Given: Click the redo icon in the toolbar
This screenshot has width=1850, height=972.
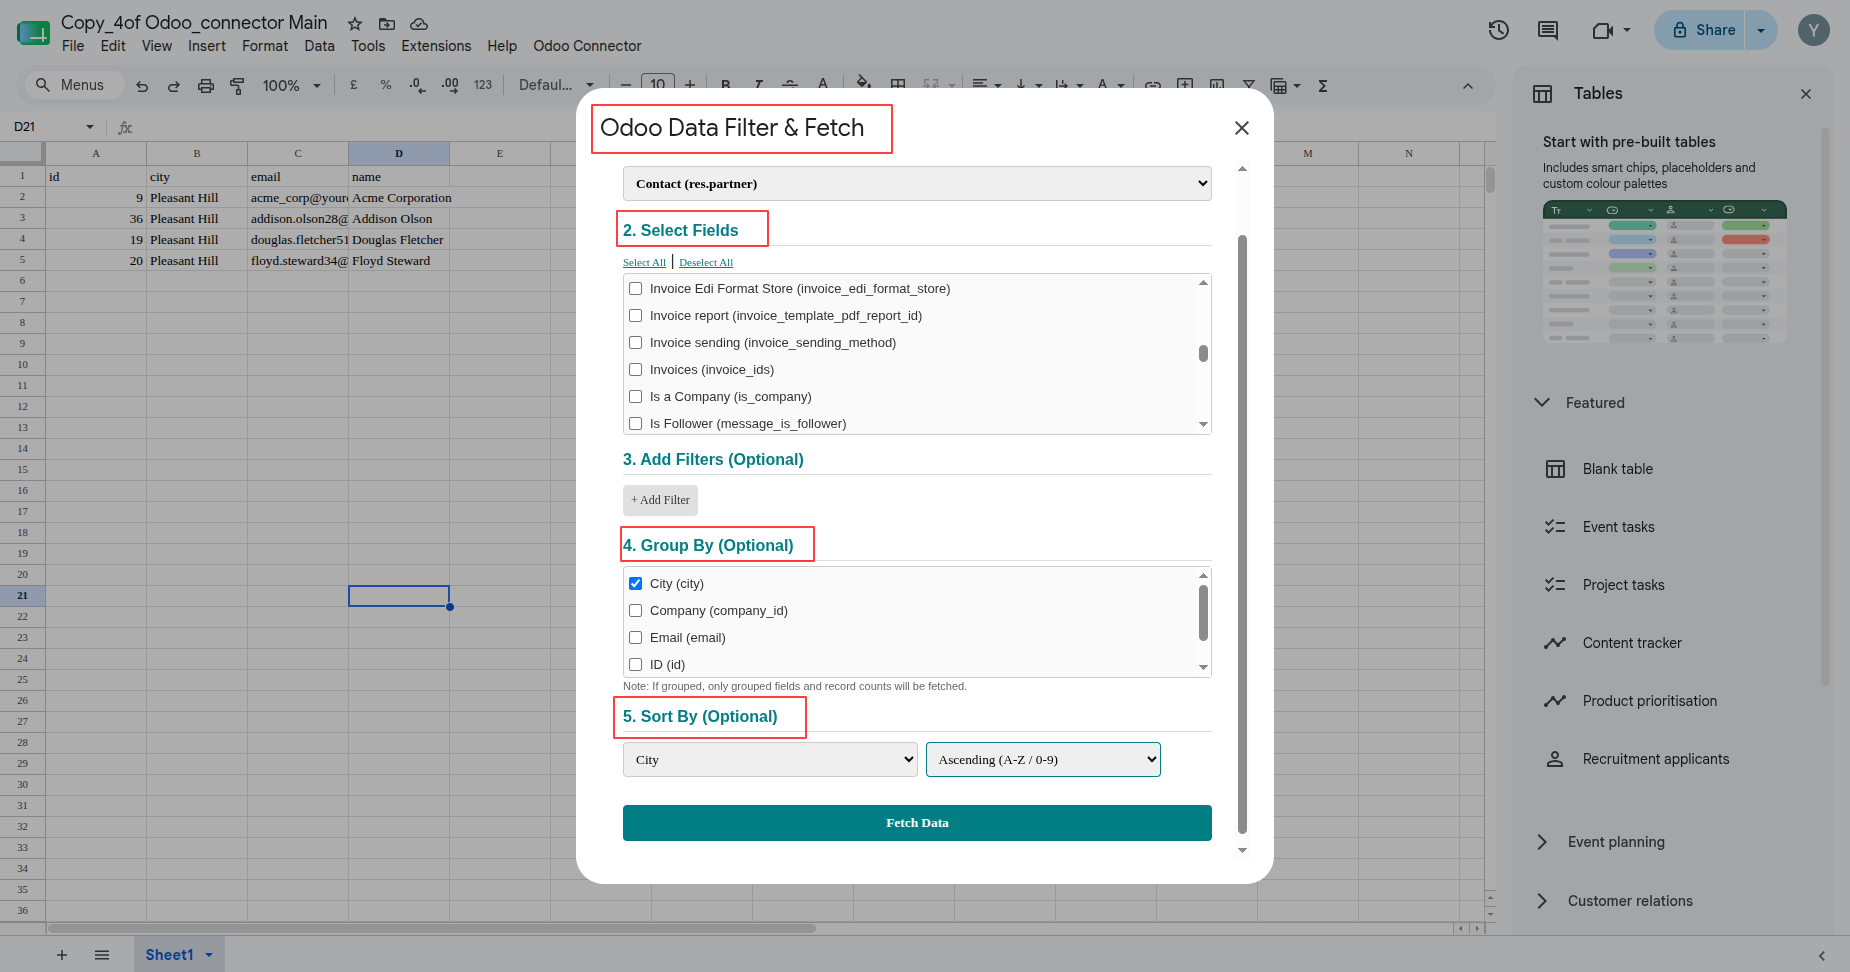Looking at the screenshot, I should pyautogui.click(x=174, y=86).
